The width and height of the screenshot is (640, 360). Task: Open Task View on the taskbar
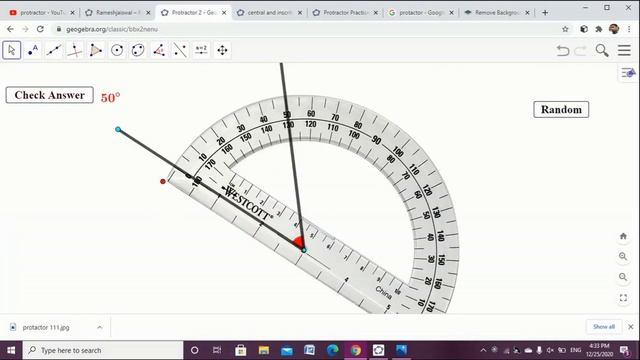coord(217,350)
